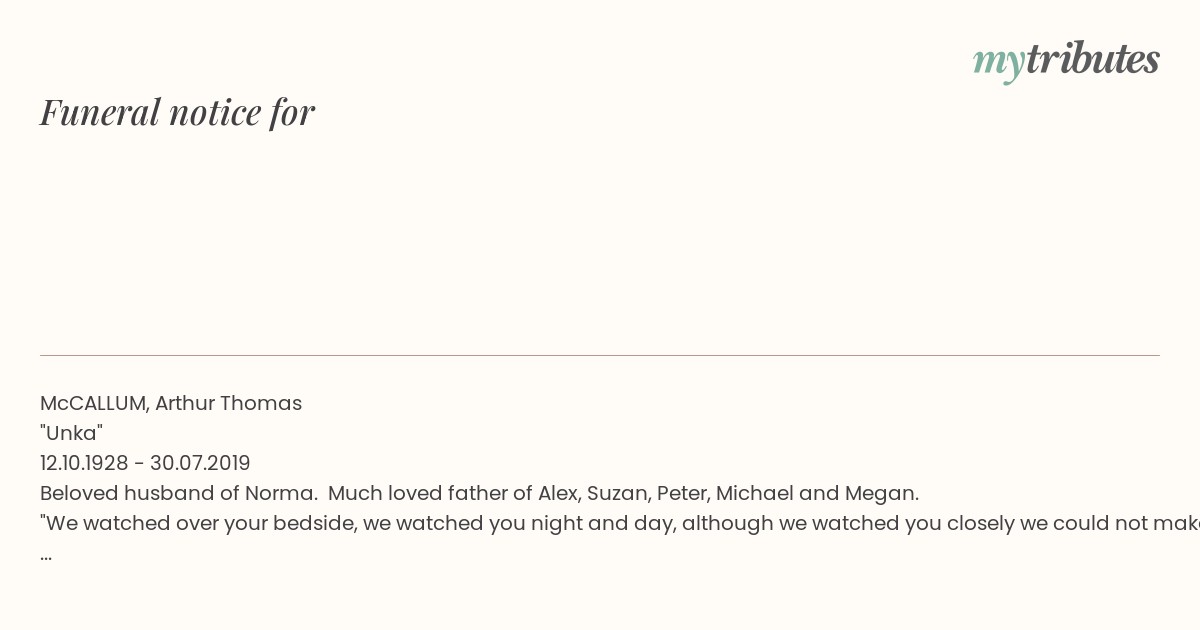Select the death date 30.07.2019
1200x630 pixels.
tap(200, 463)
